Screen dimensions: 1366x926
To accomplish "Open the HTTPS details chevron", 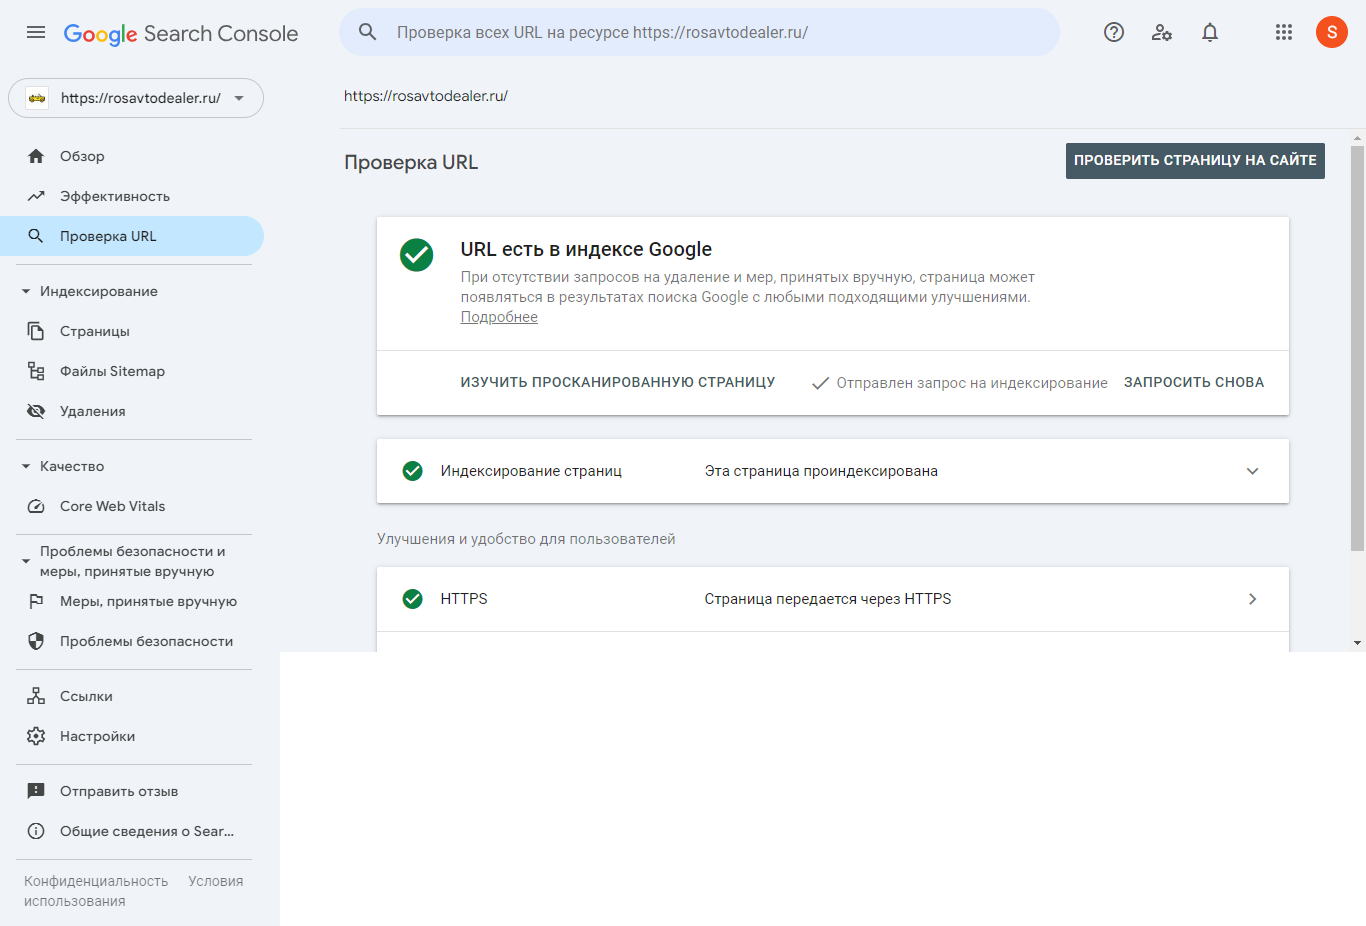I will 1252,599.
